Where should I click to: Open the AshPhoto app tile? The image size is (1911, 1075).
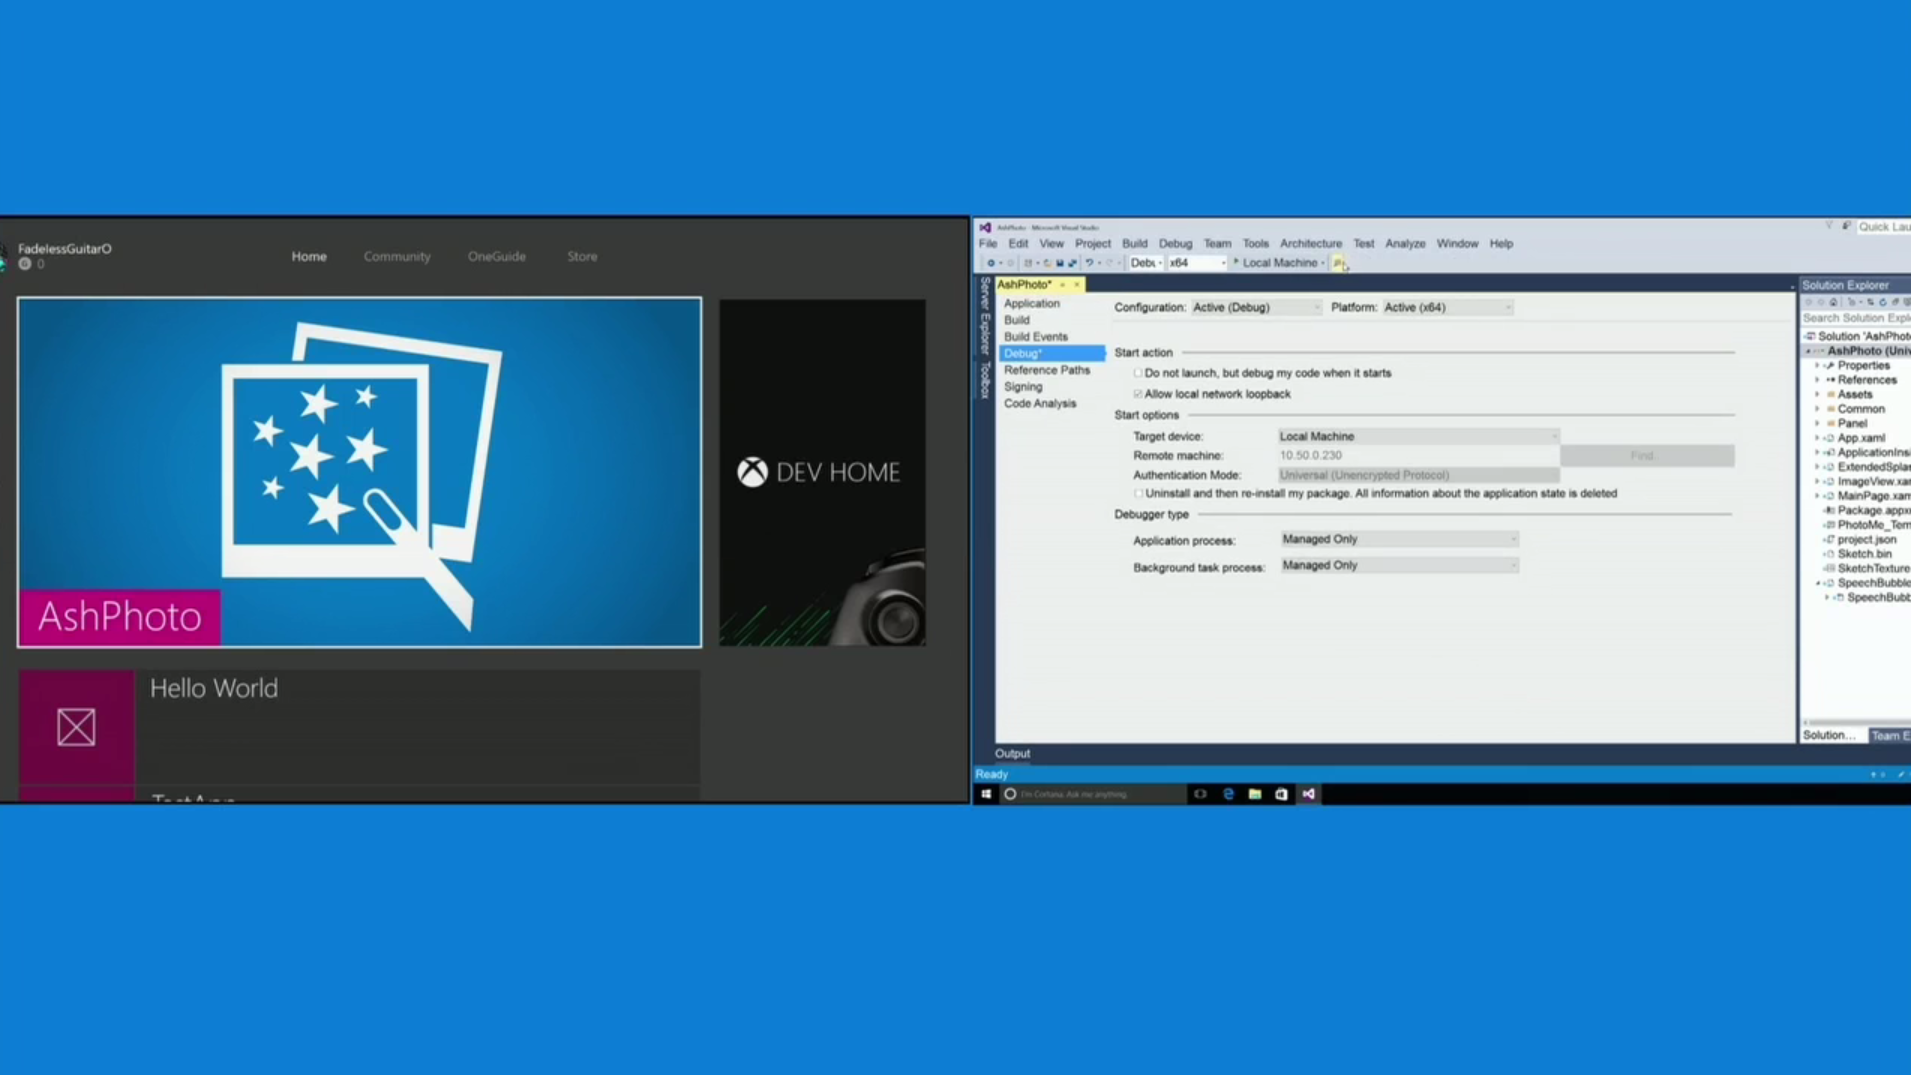pos(359,472)
